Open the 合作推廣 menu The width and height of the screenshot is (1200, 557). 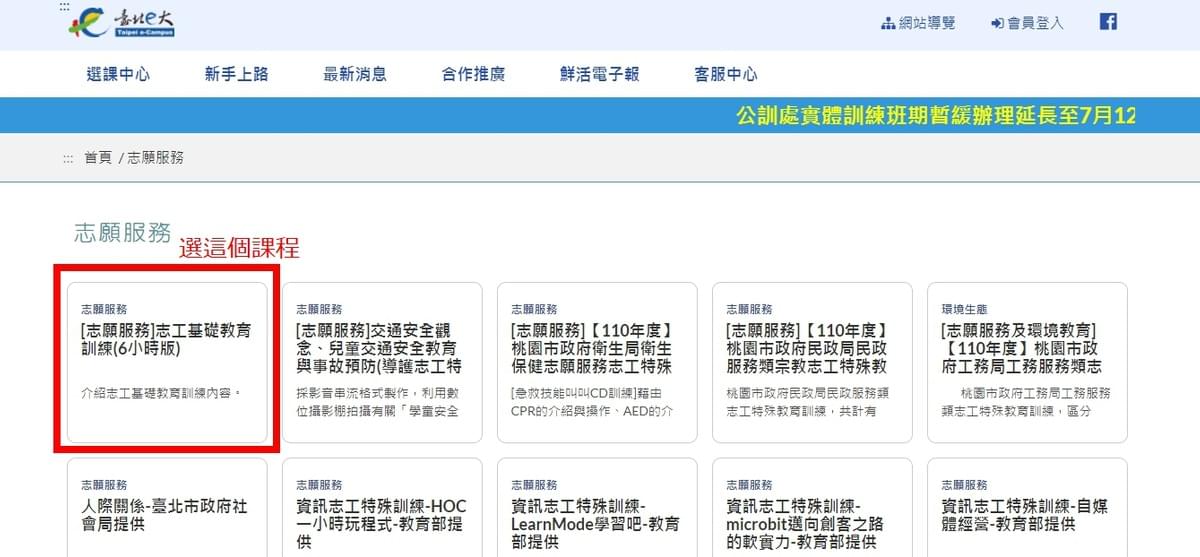pos(473,74)
